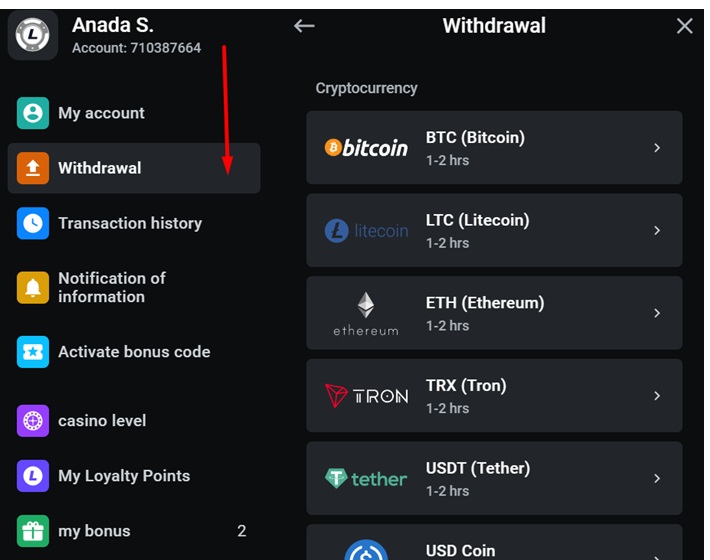Image resolution: width=710 pixels, height=560 pixels.
Task: Click the My account person icon
Action: click(x=33, y=113)
